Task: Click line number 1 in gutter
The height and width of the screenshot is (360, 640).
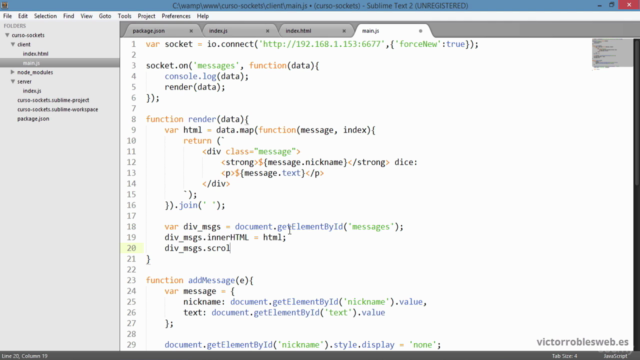Action: (133, 44)
